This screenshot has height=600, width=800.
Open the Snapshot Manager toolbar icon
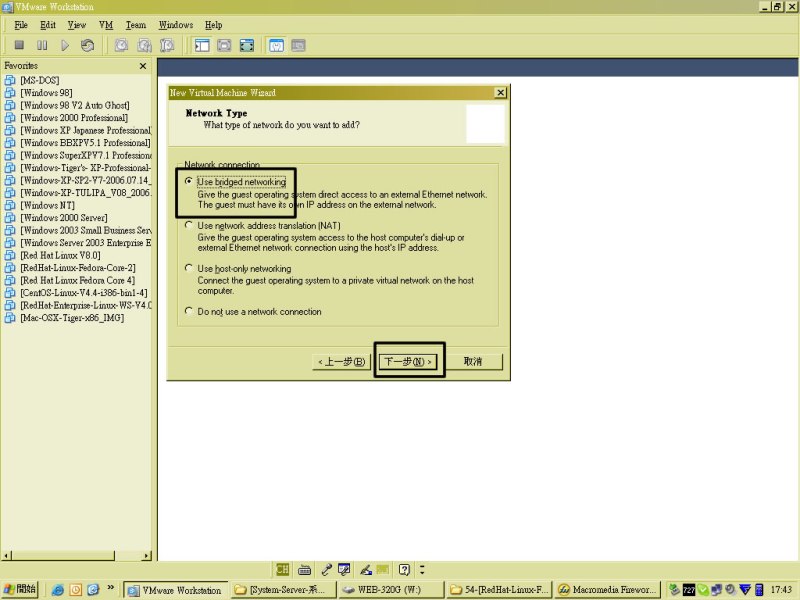click(167, 45)
